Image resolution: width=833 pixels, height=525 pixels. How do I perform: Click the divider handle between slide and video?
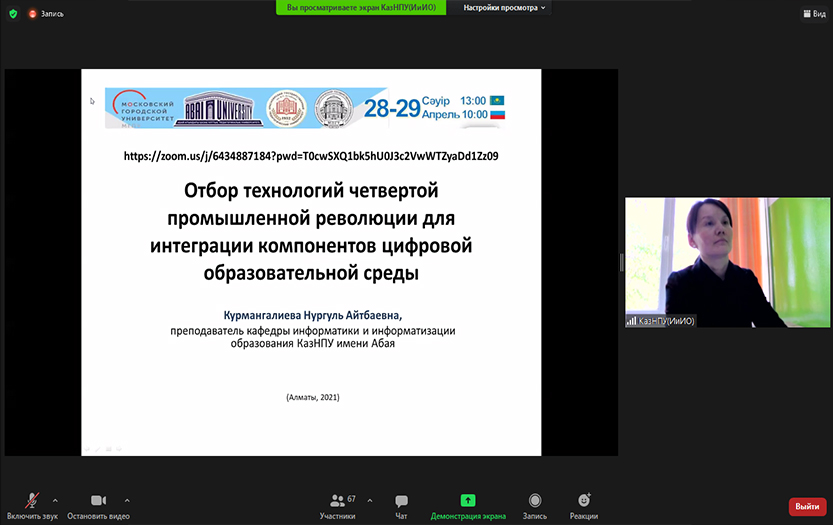coord(621,262)
